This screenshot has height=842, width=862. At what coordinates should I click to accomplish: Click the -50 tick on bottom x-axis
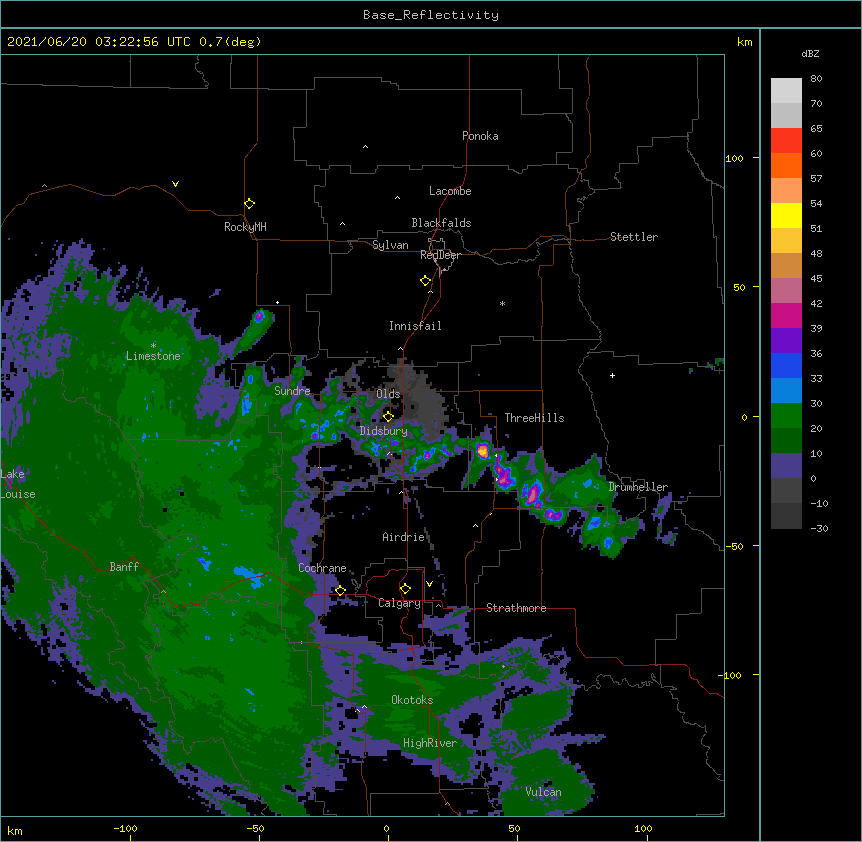pos(255,828)
